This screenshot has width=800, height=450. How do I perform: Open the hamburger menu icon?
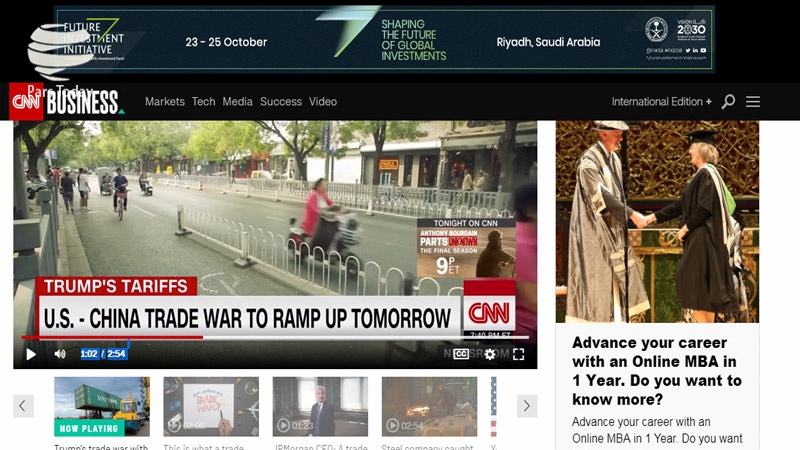pyautogui.click(x=753, y=102)
